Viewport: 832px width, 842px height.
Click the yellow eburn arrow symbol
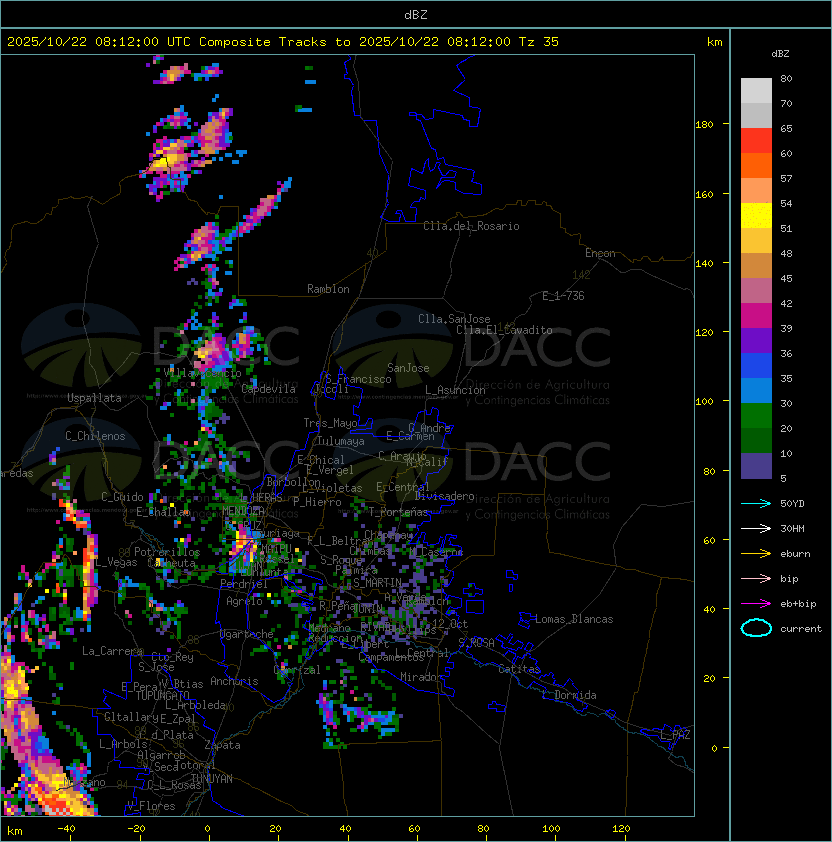756,554
